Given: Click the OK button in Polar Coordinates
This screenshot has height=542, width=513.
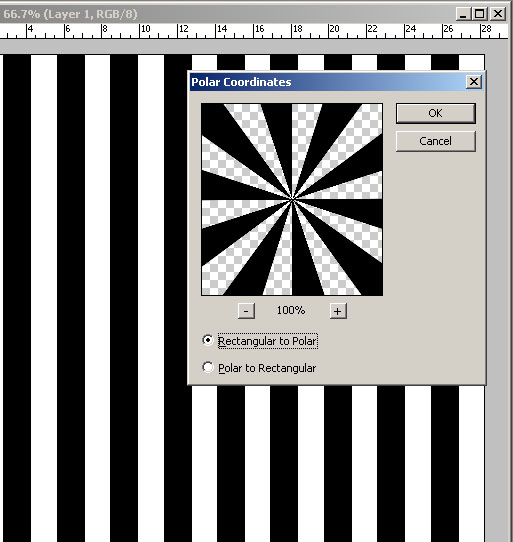Looking at the screenshot, I should 436,113.
